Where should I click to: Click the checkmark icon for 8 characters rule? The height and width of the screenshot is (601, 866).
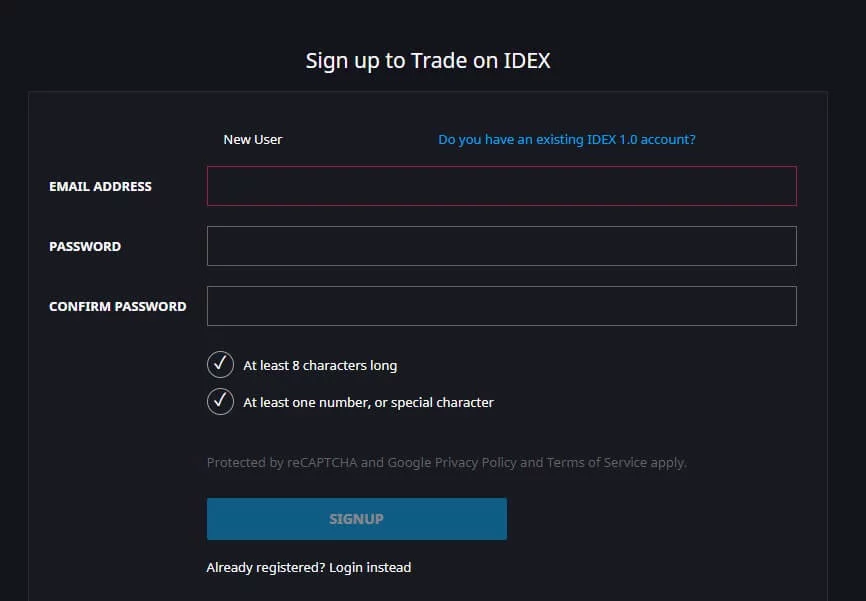click(x=220, y=365)
